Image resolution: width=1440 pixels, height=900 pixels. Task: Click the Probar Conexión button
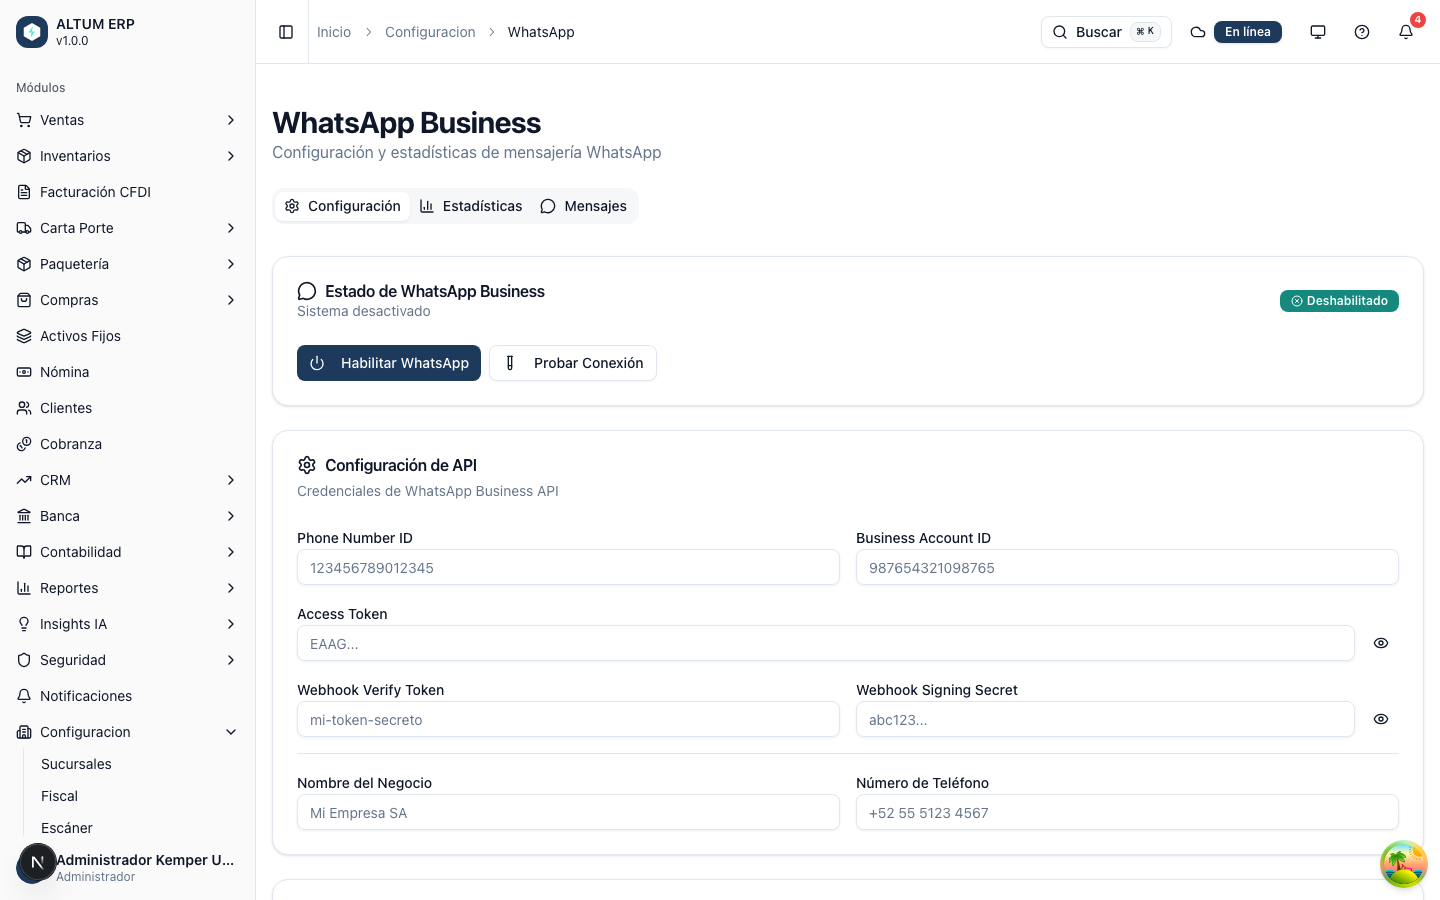573,363
